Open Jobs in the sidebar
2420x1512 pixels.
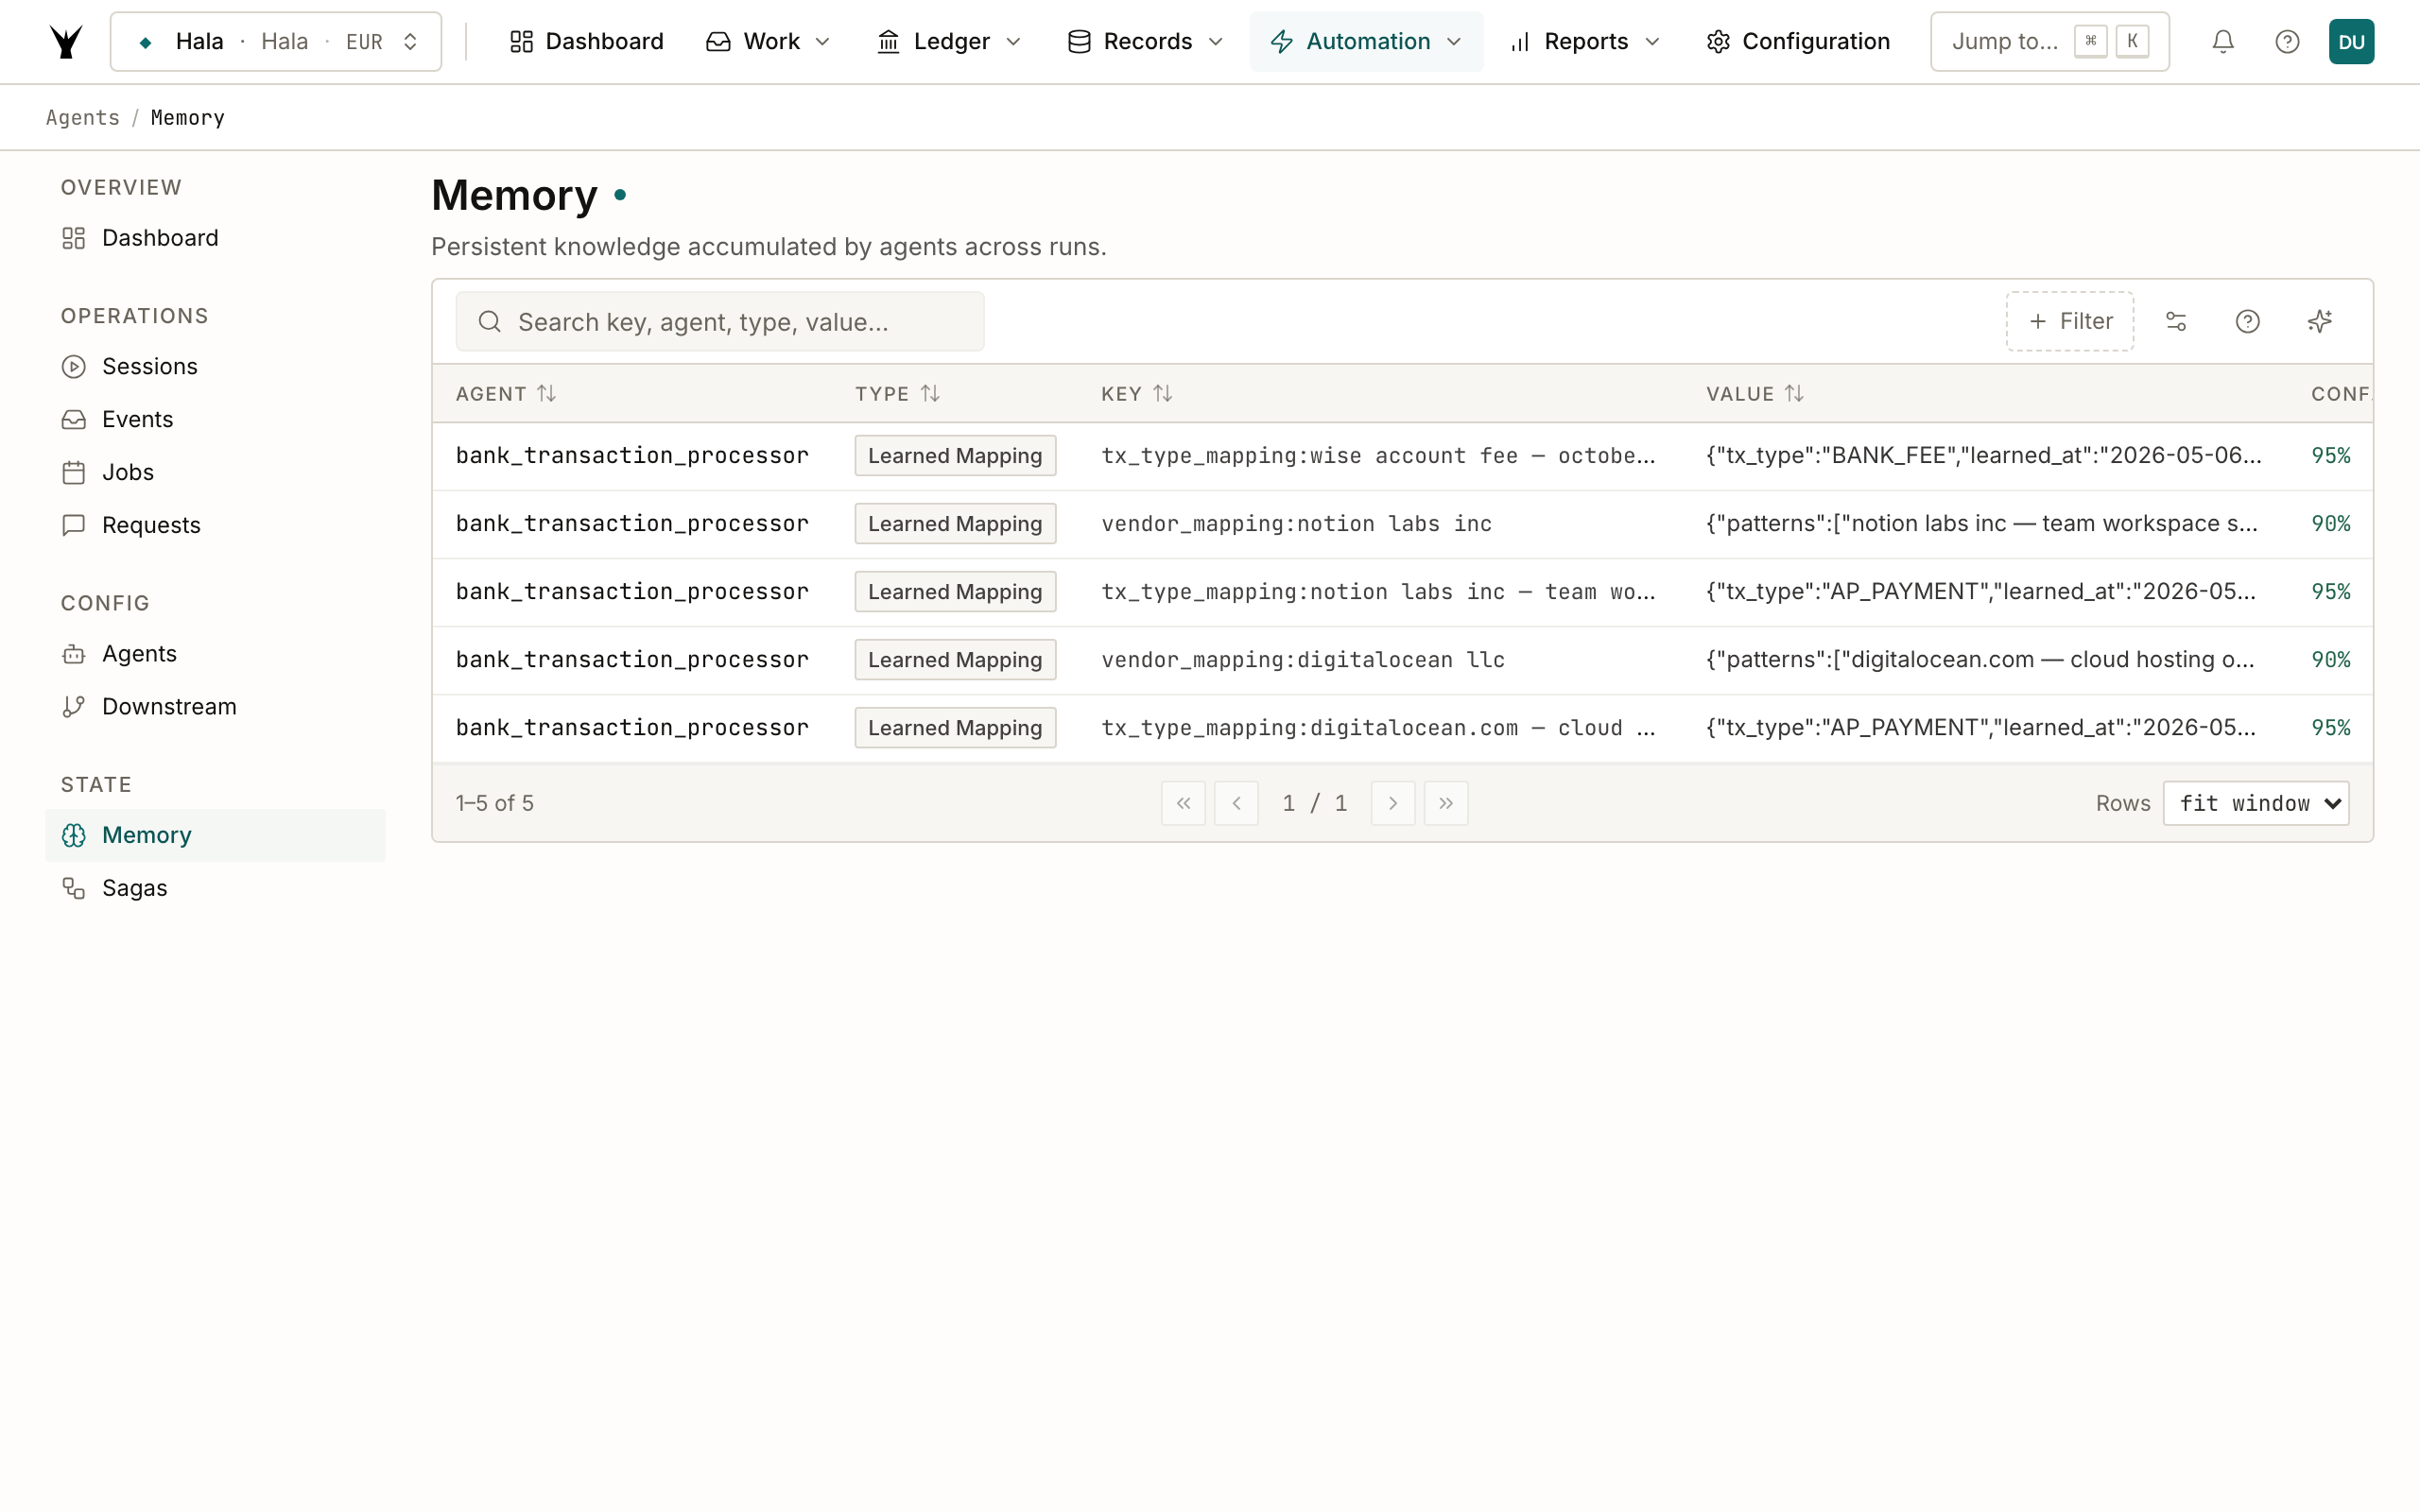(x=215, y=472)
